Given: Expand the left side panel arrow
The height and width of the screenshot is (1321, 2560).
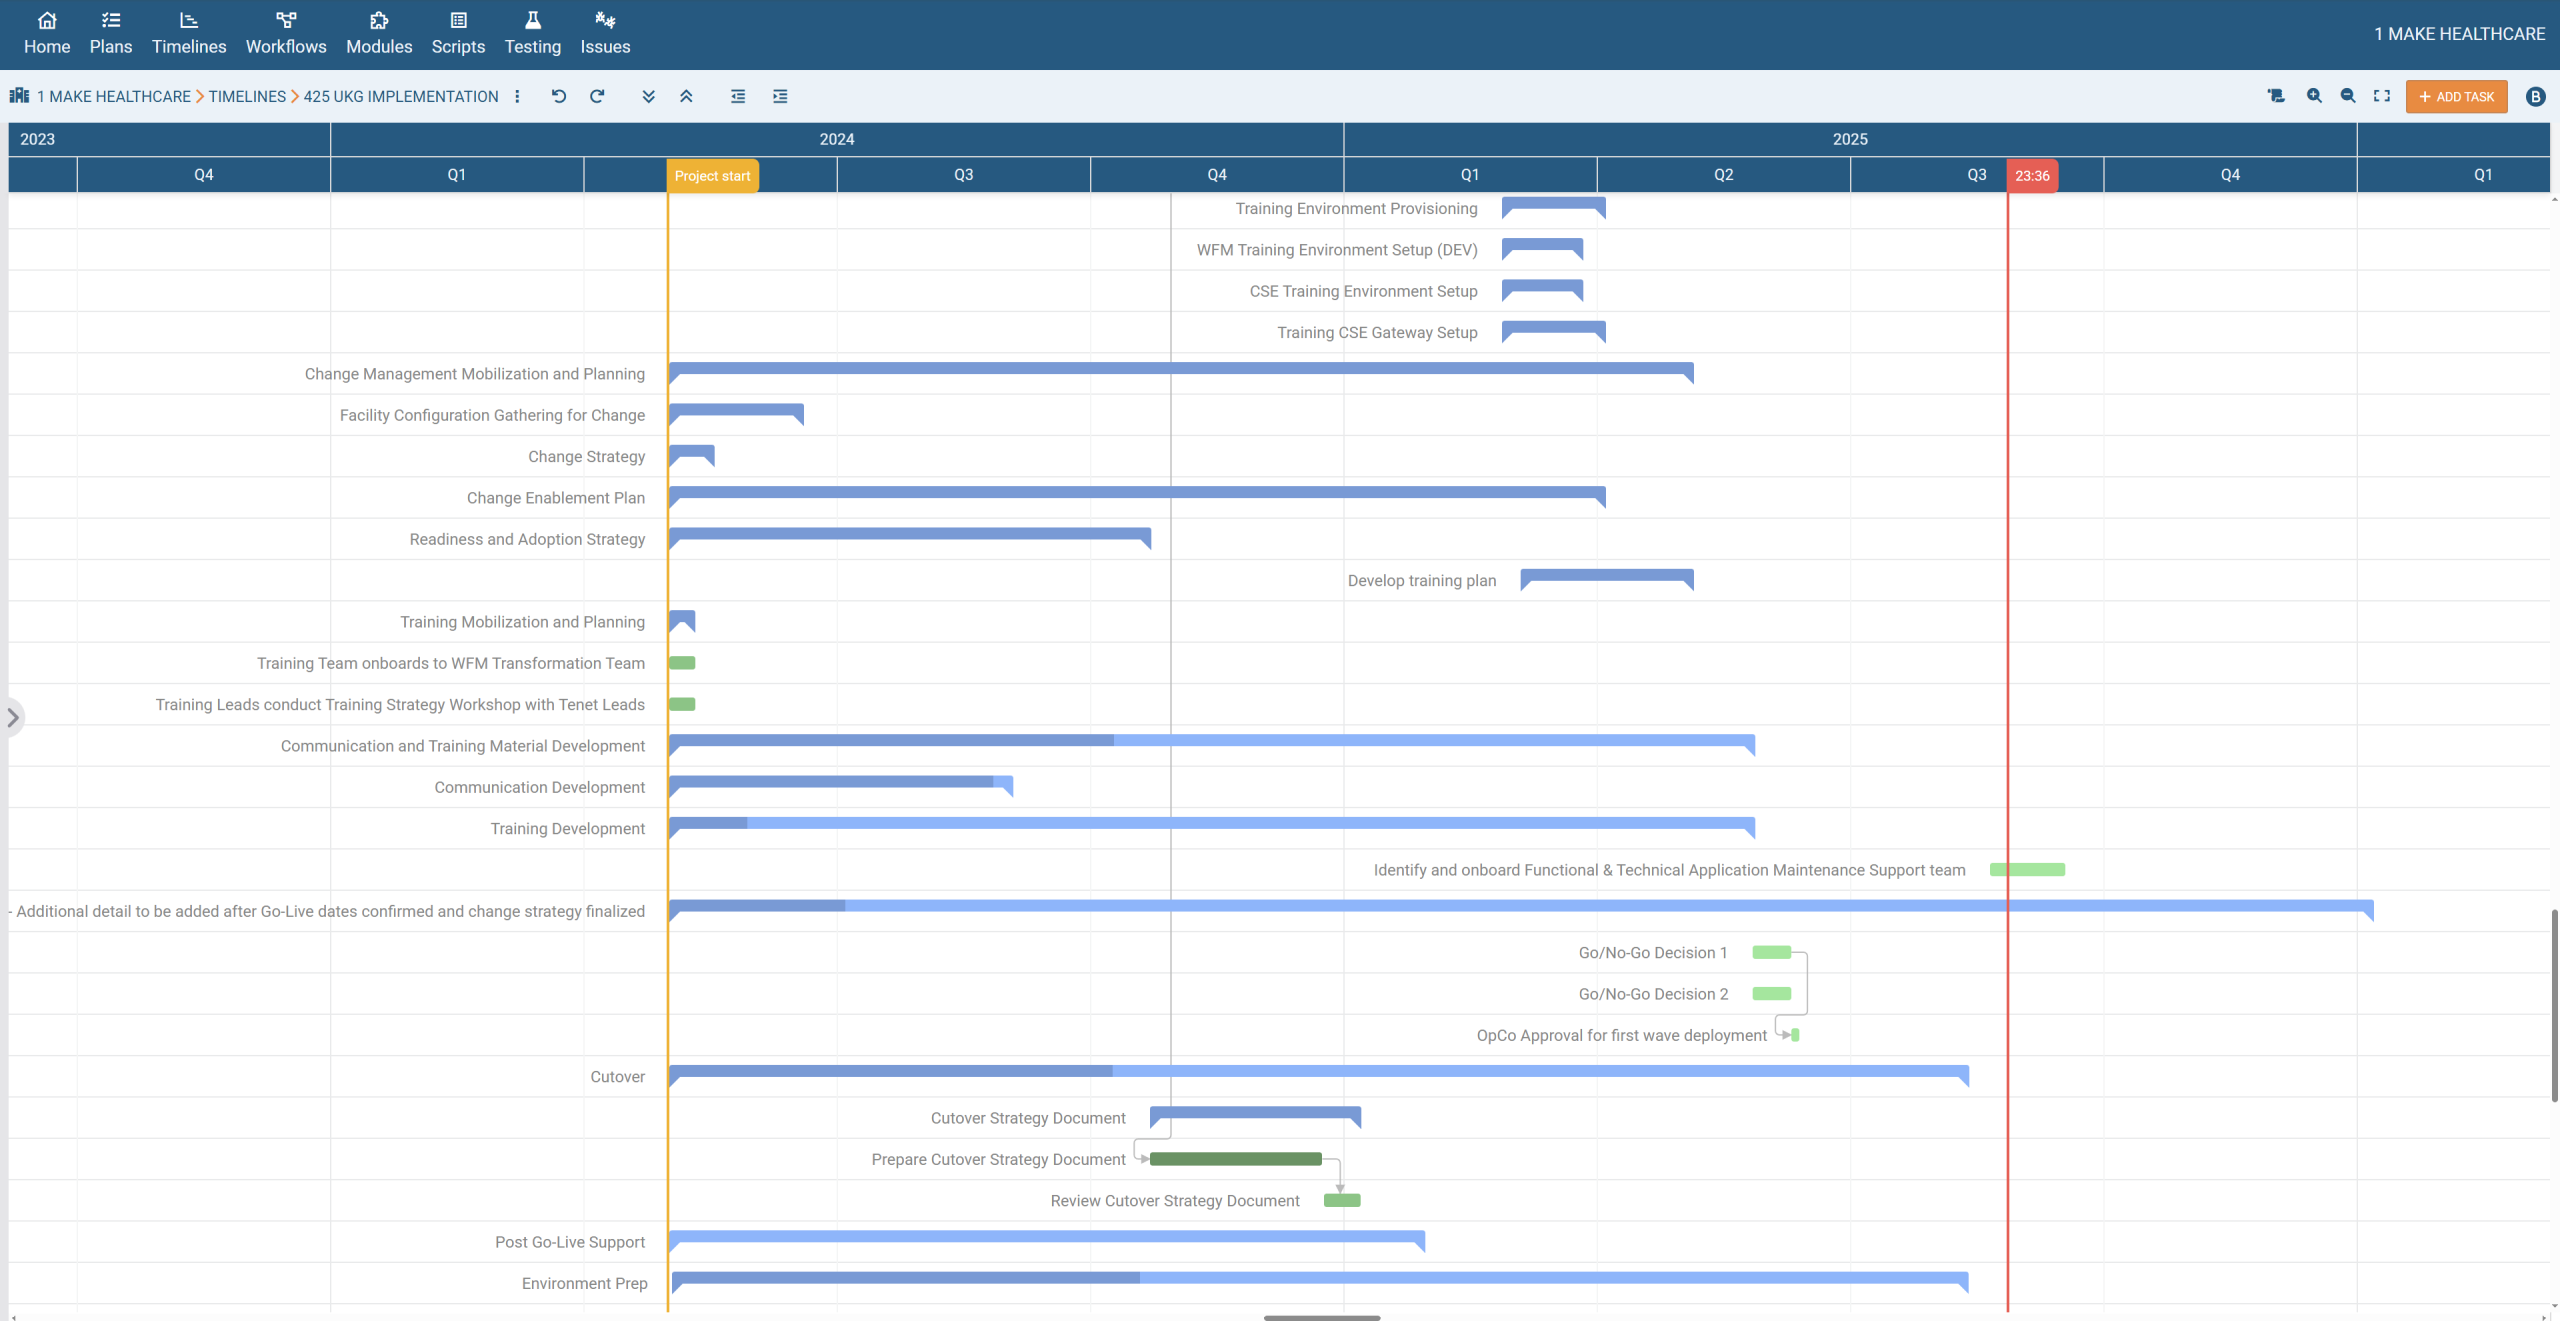Looking at the screenshot, I should 13,717.
